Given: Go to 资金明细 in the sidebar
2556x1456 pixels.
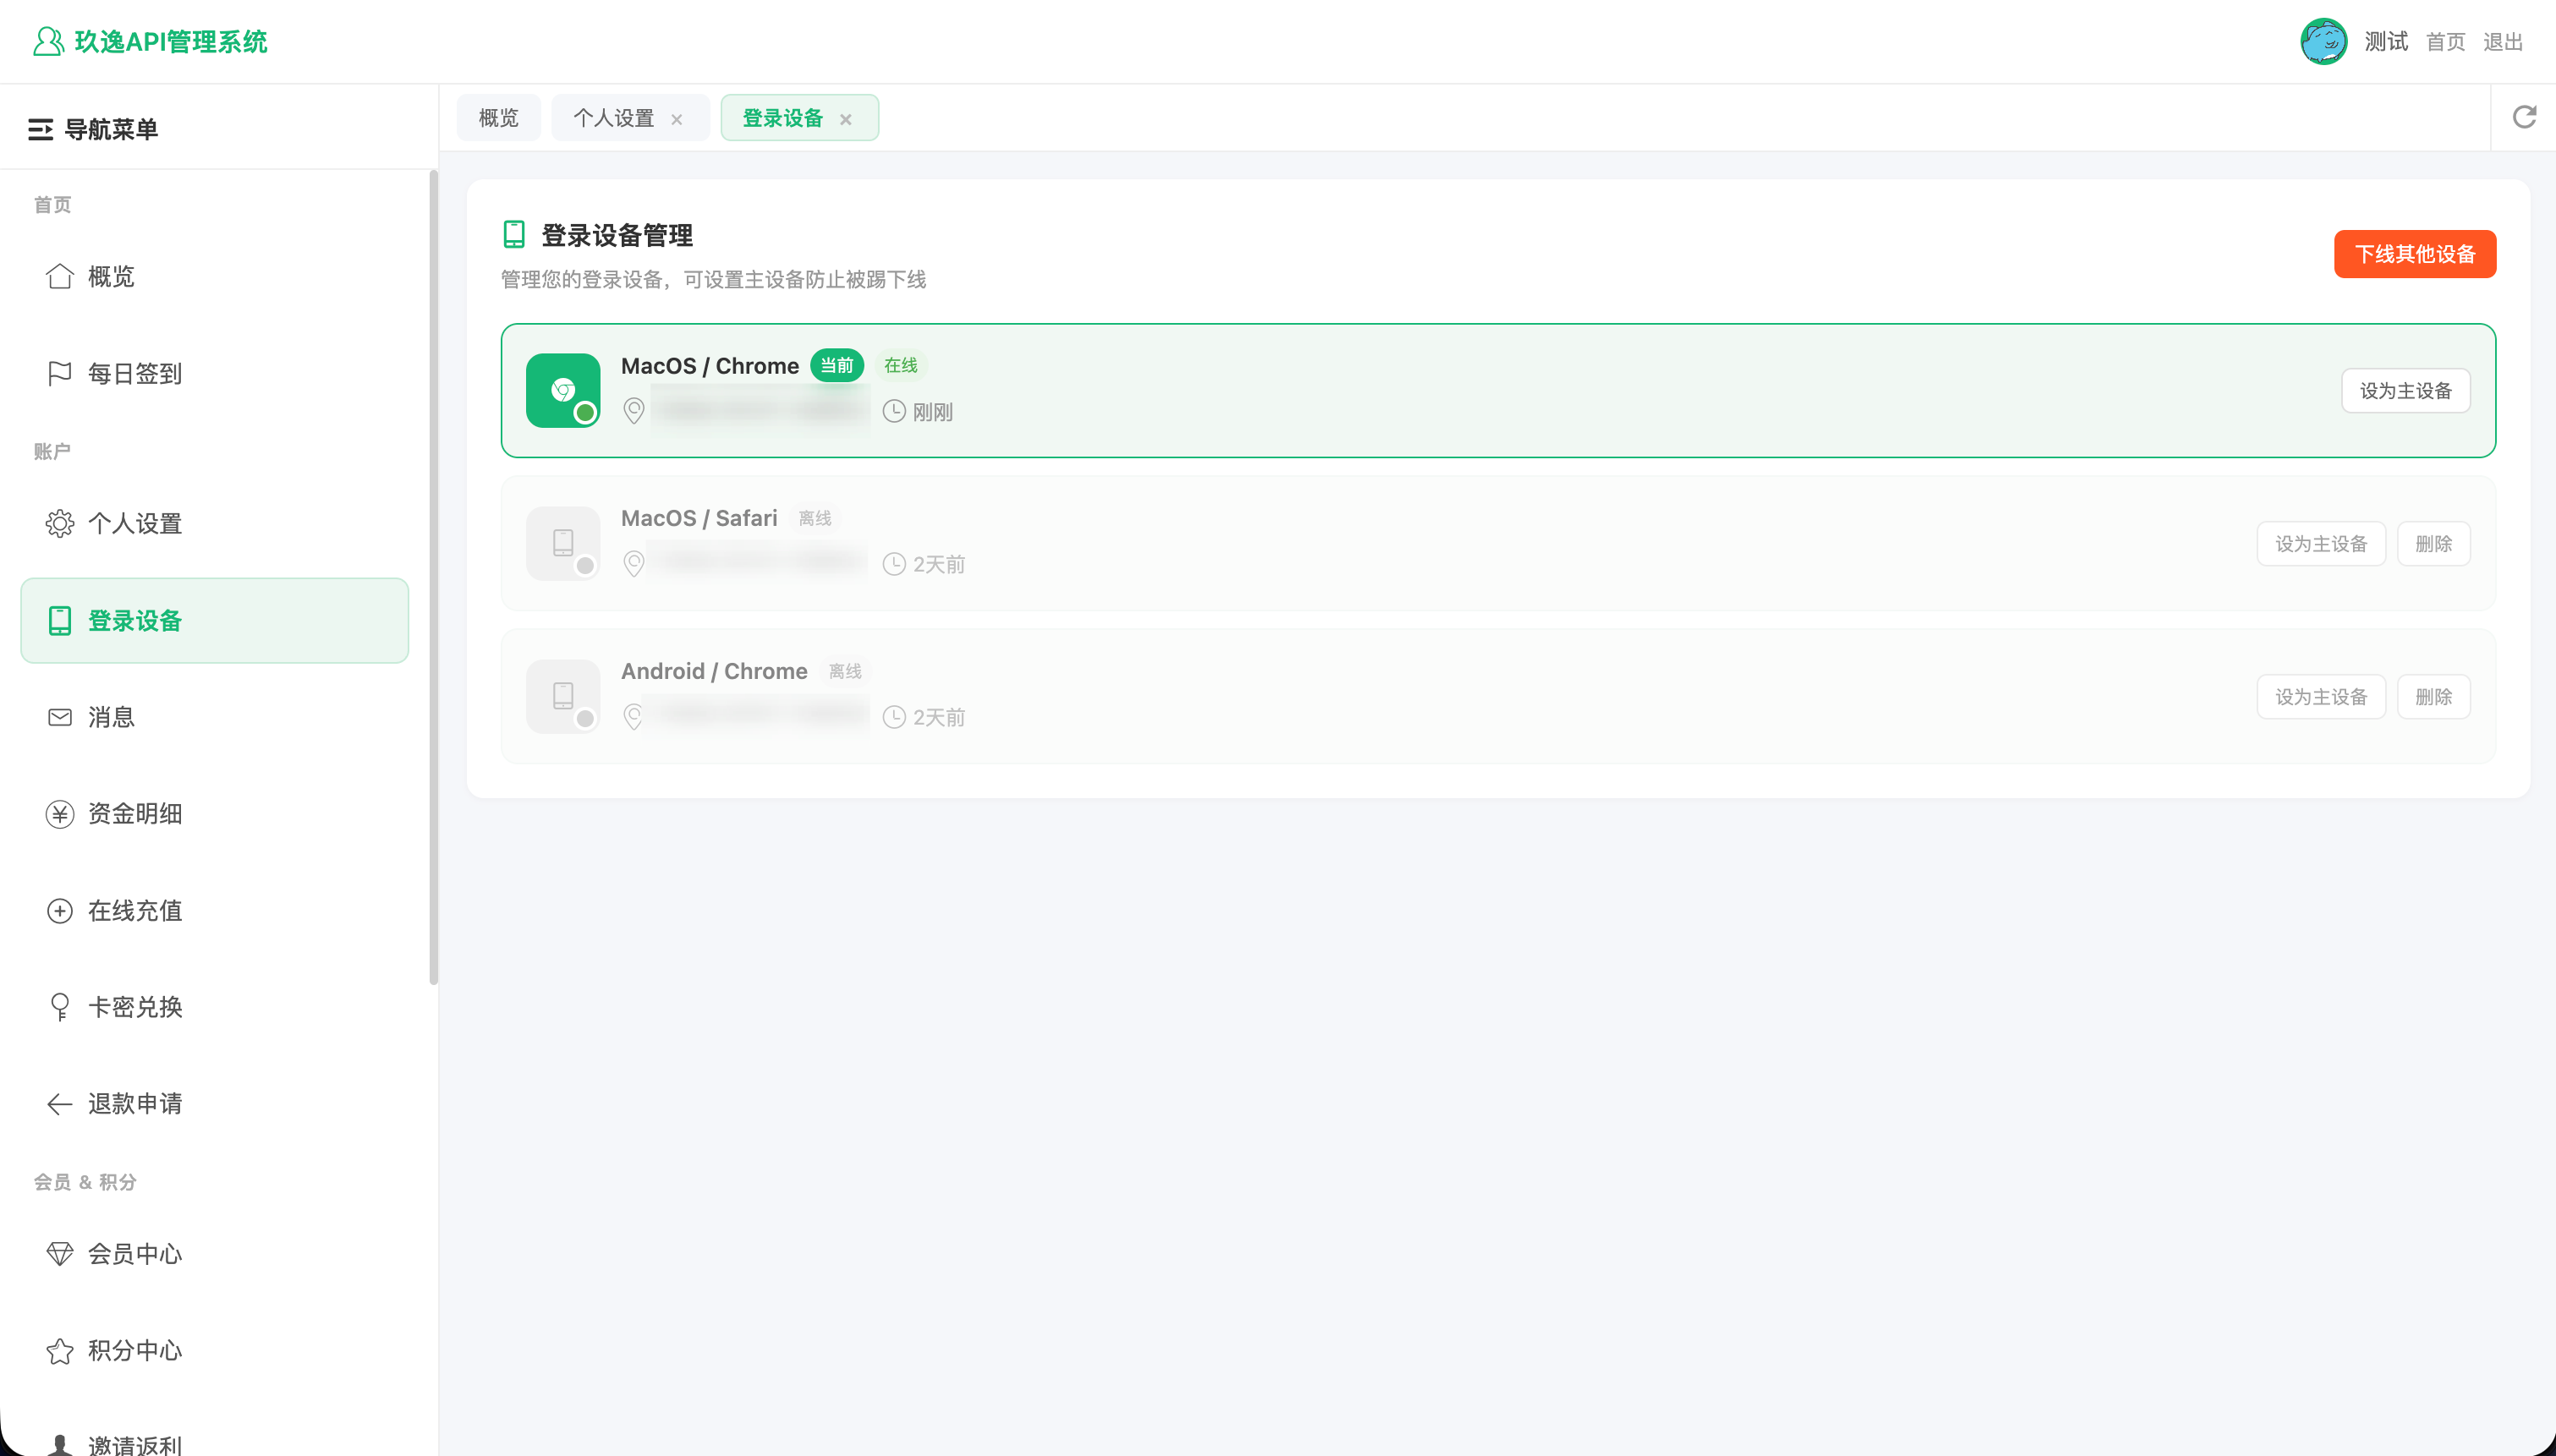Looking at the screenshot, I should click(x=215, y=814).
